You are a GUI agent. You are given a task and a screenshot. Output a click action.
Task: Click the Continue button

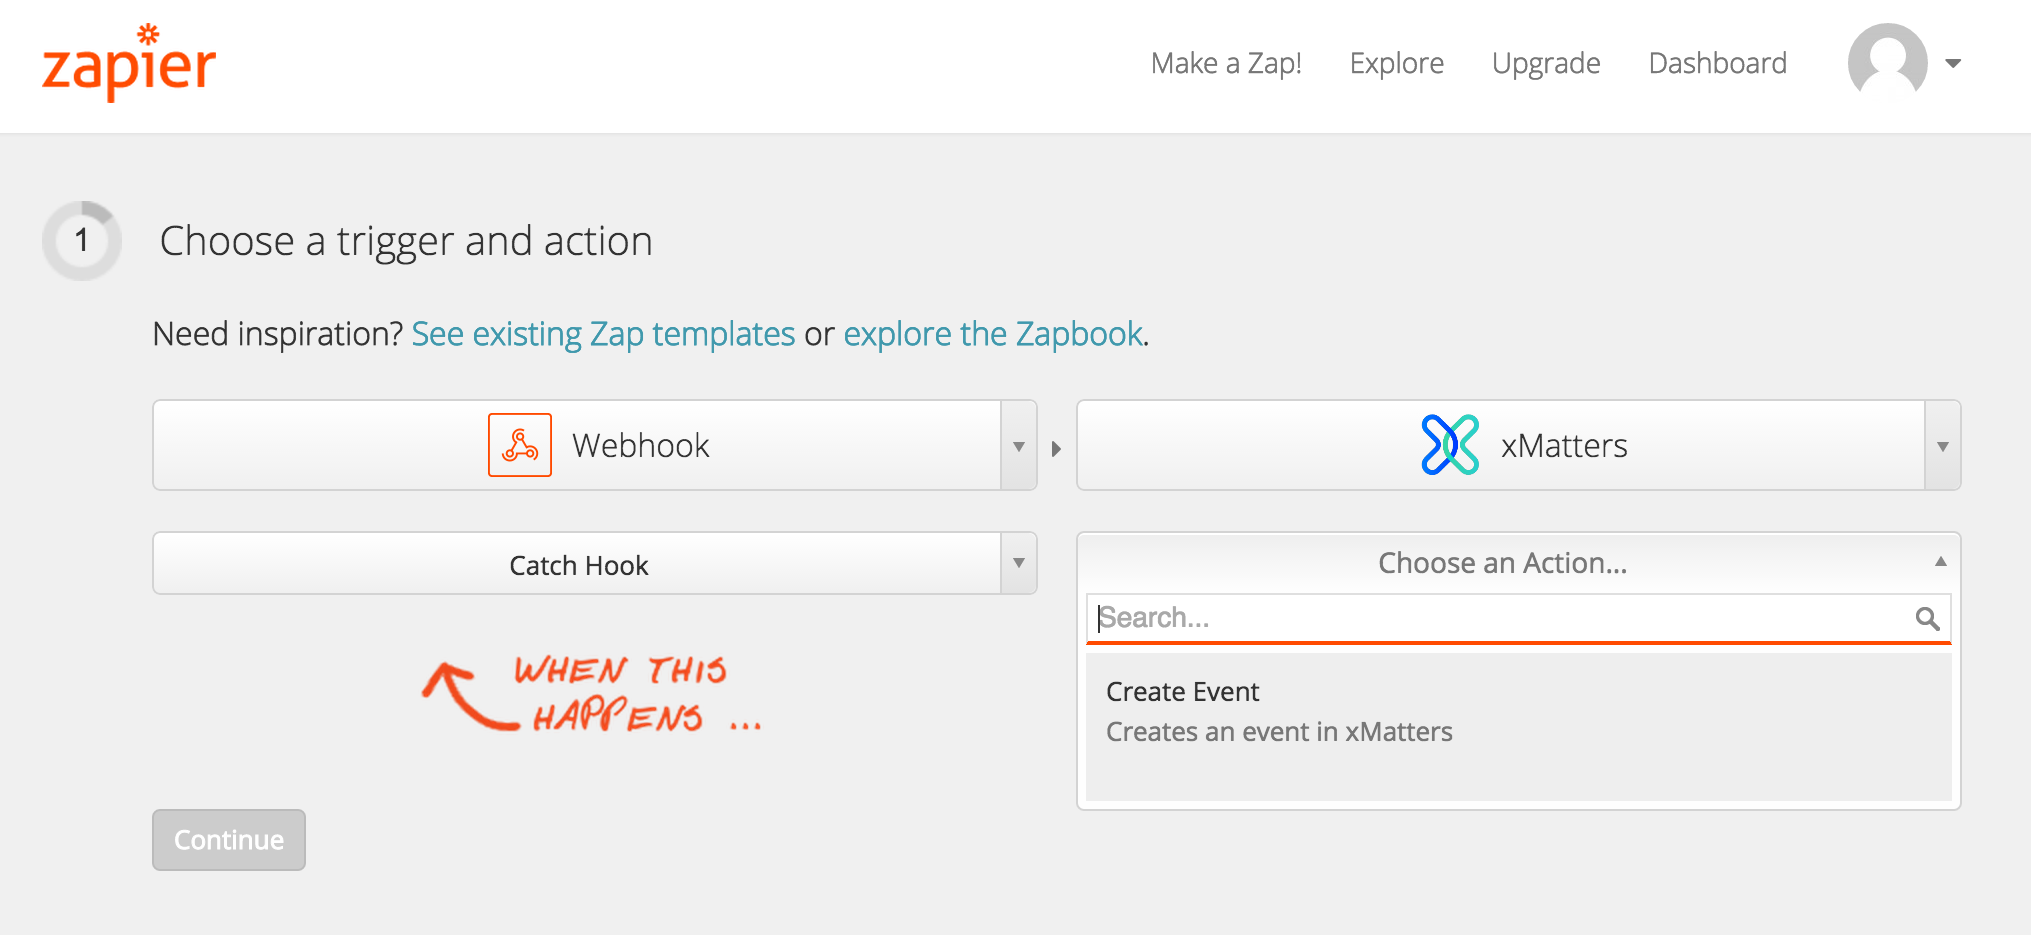229,840
